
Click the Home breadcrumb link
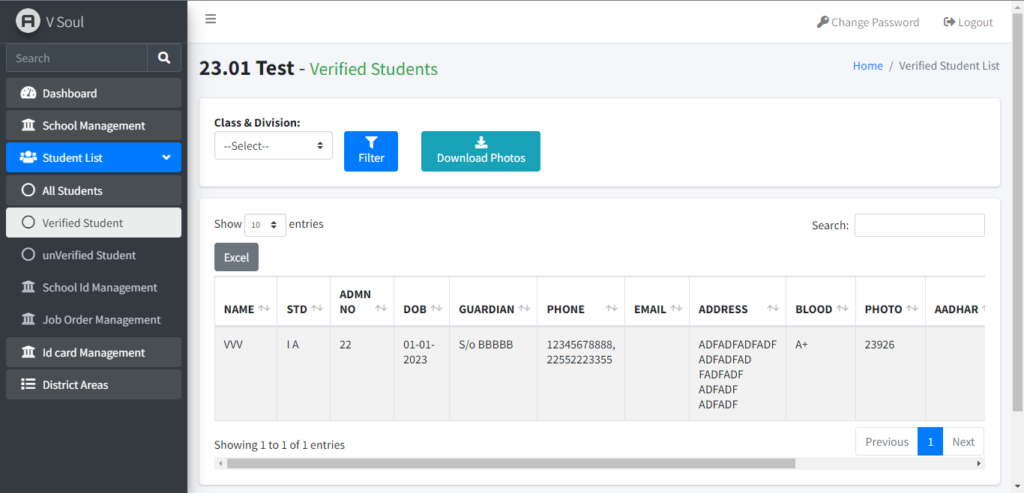[868, 66]
